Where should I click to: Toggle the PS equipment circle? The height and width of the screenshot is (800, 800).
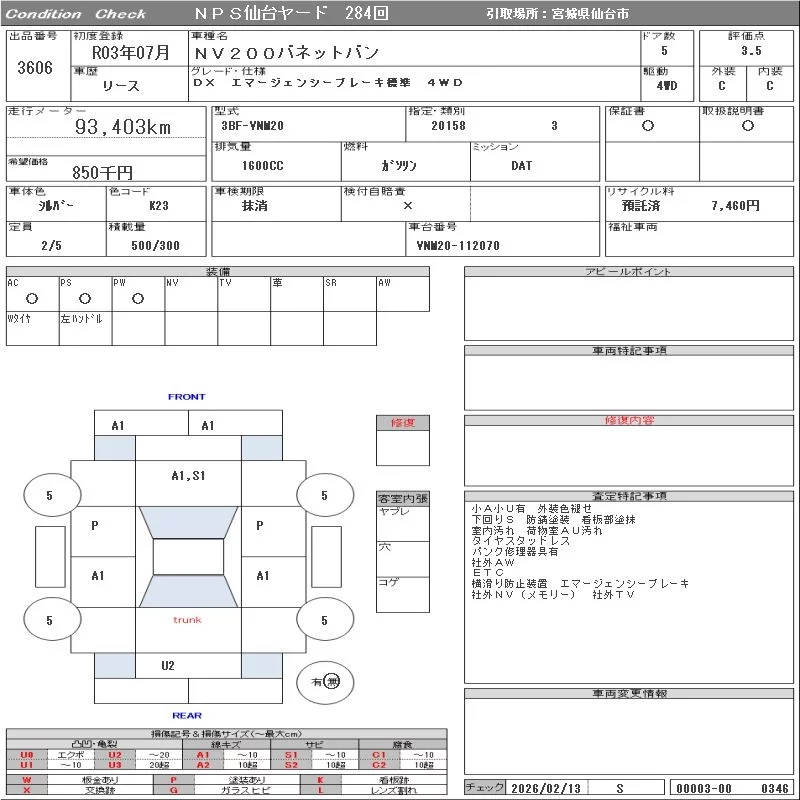(85, 298)
